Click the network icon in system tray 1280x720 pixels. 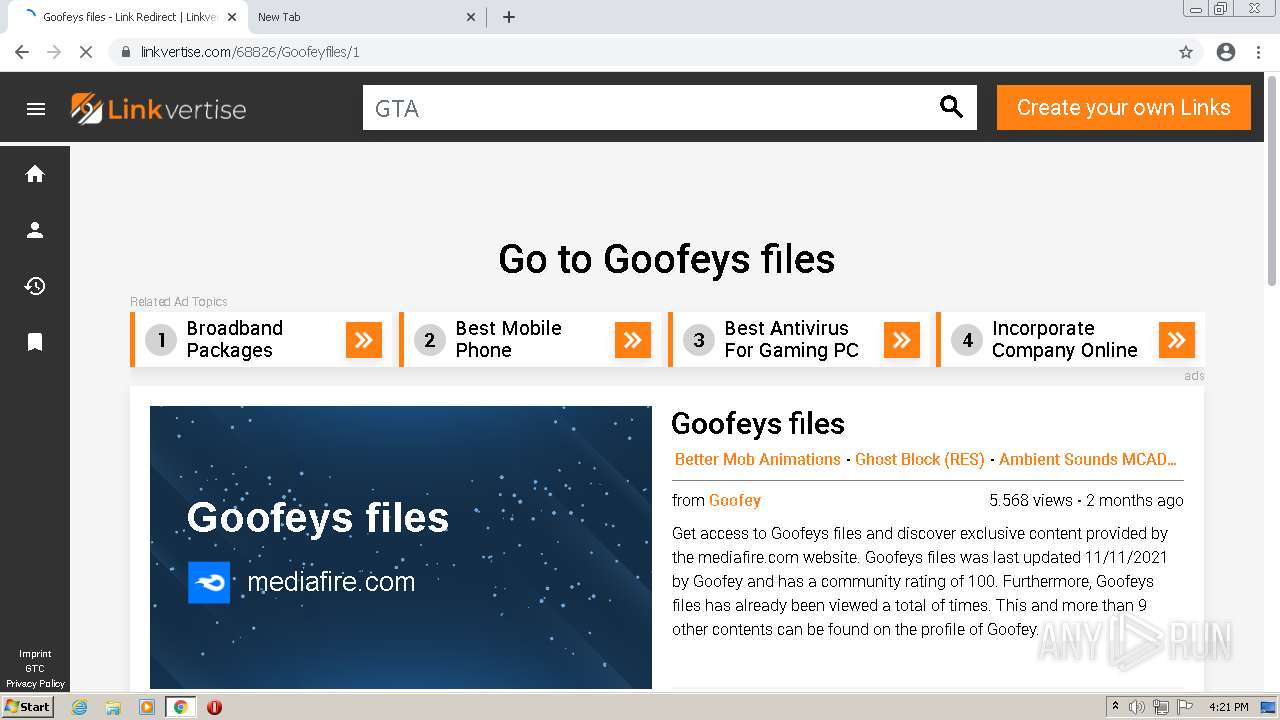[1161, 707]
